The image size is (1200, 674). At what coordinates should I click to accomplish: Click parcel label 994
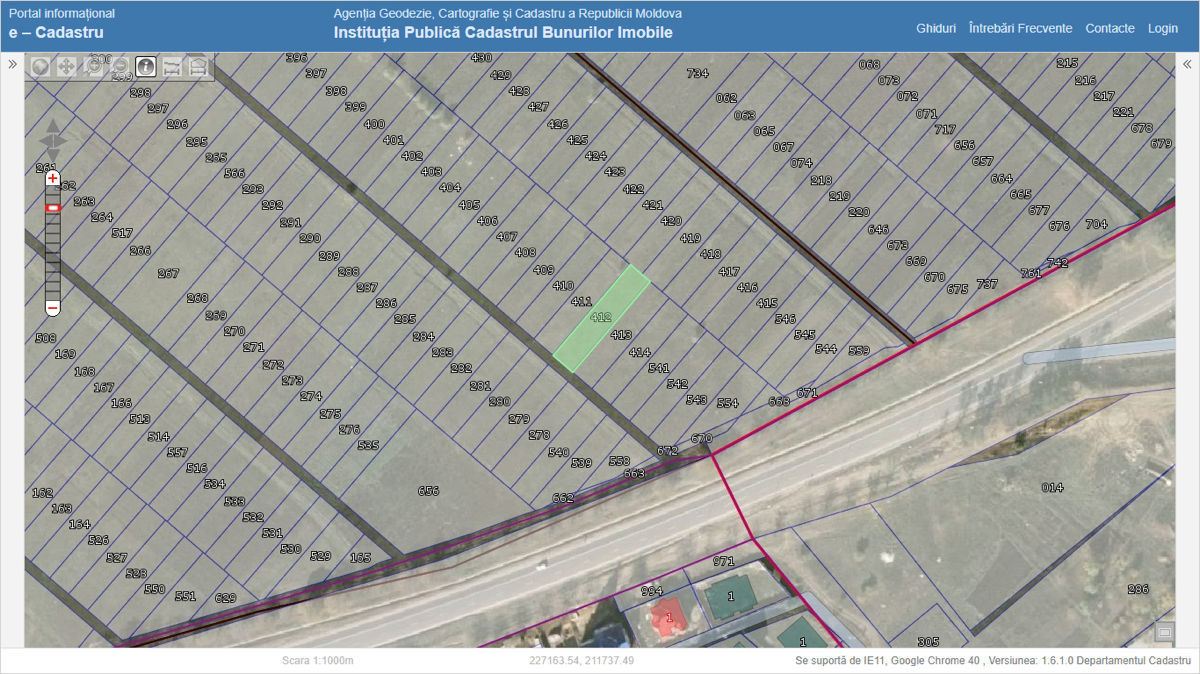pyautogui.click(x=651, y=592)
